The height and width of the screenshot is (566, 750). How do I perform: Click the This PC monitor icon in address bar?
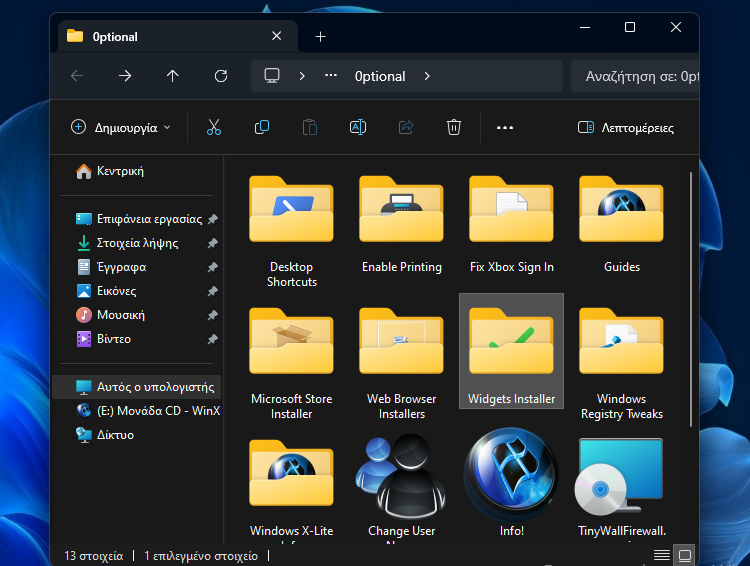click(272, 76)
